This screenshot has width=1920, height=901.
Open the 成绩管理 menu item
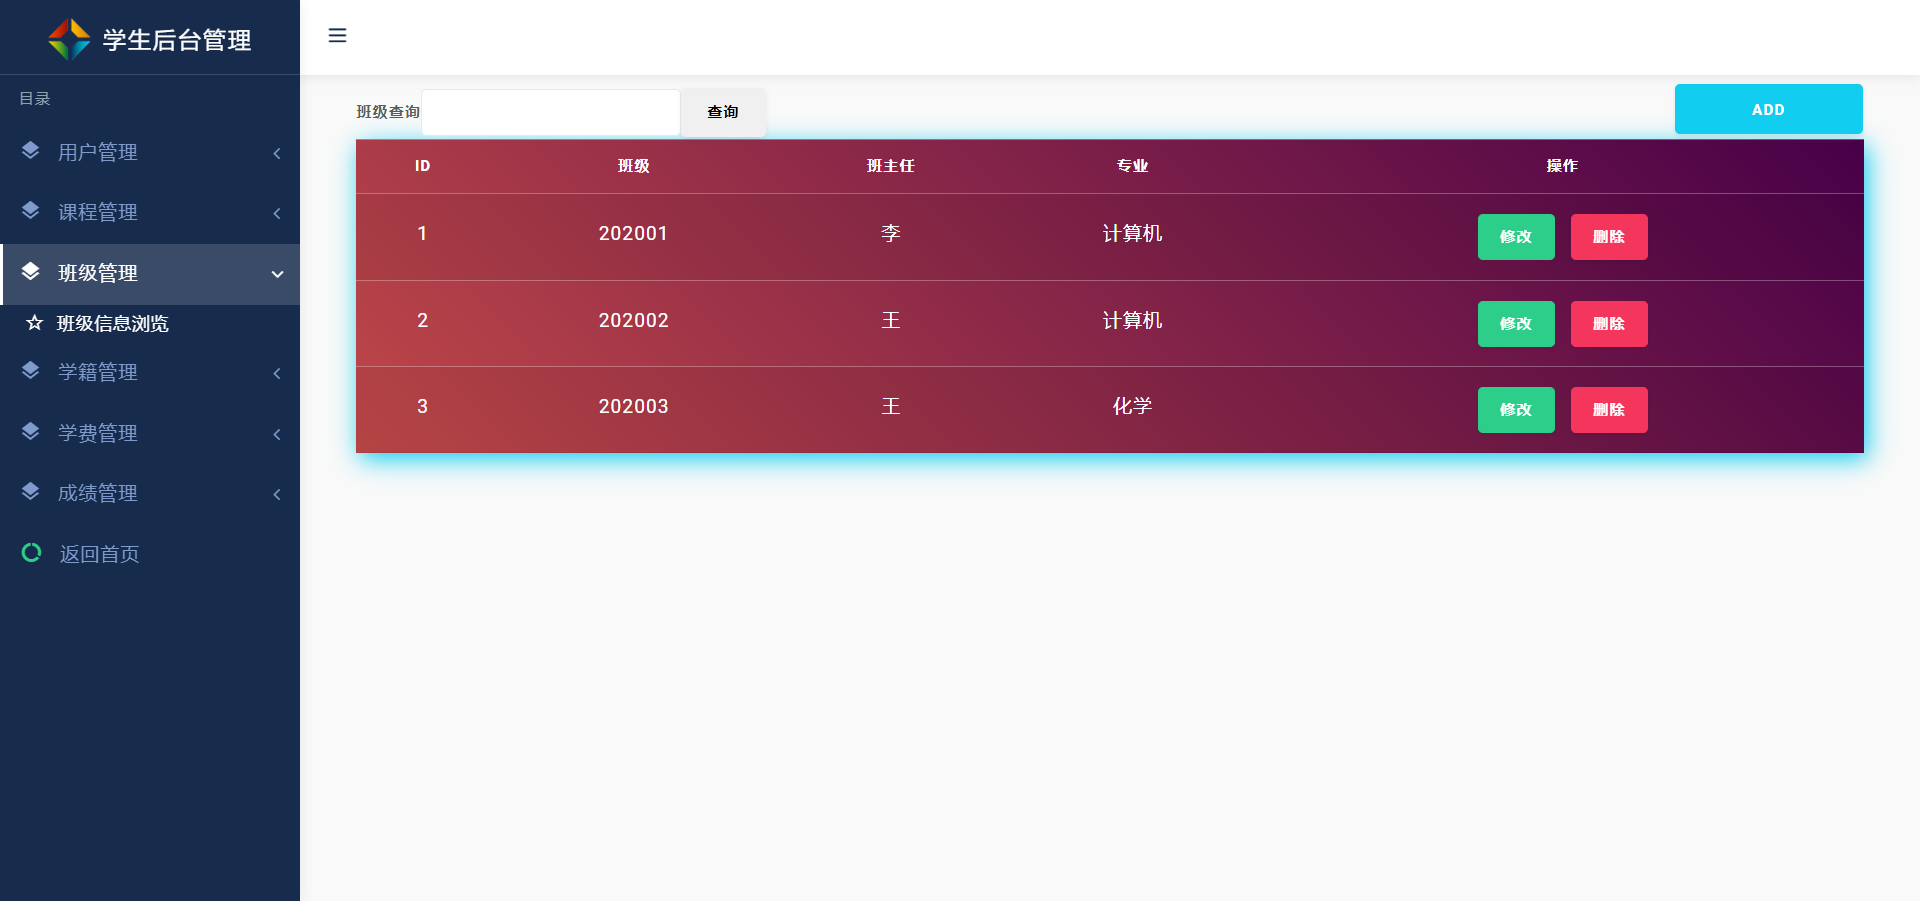150,493
